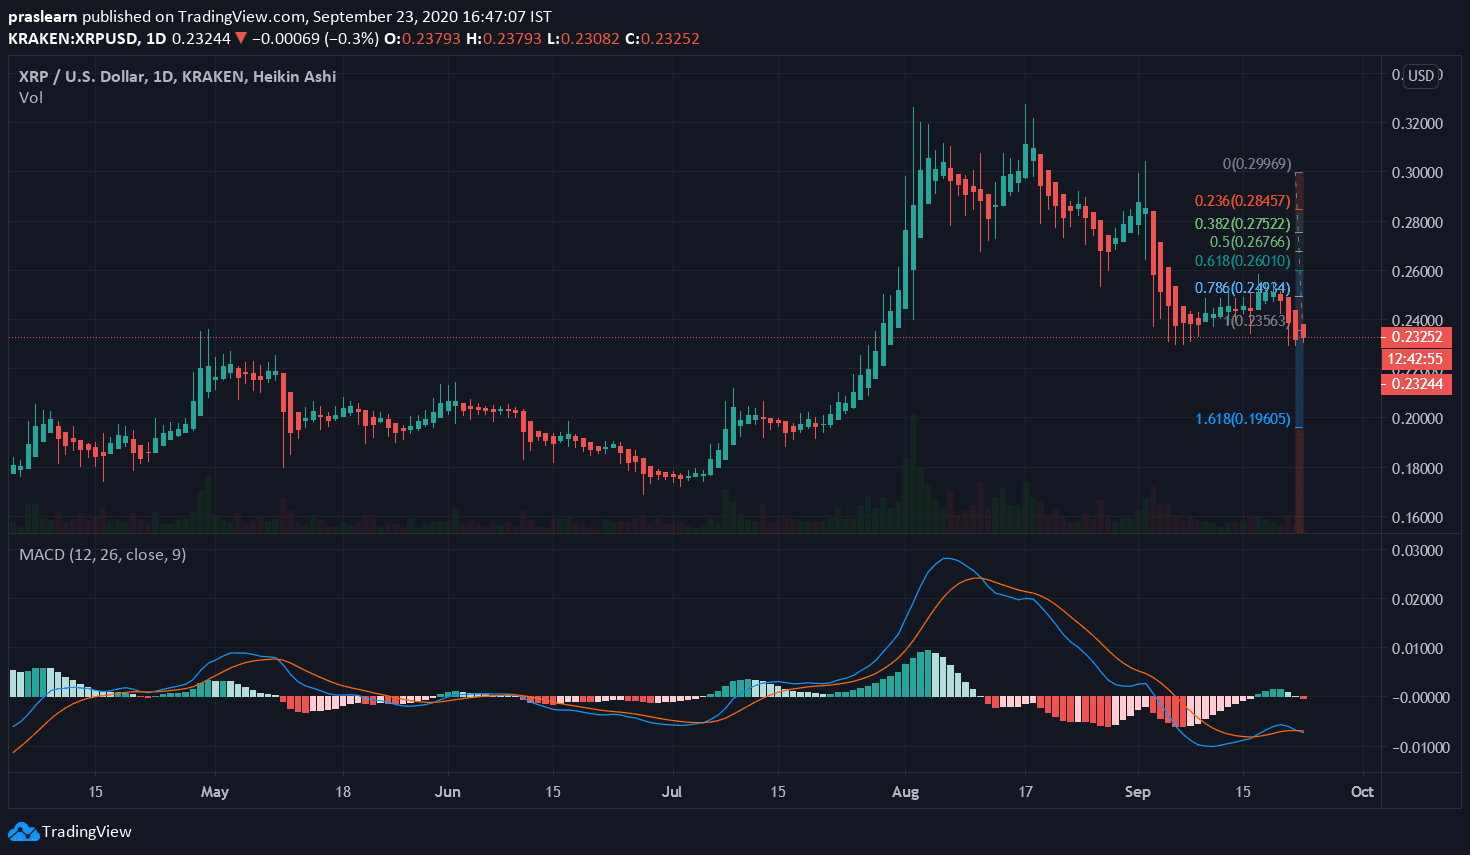Click the 0.30000 price axis label

[1417, 172]
